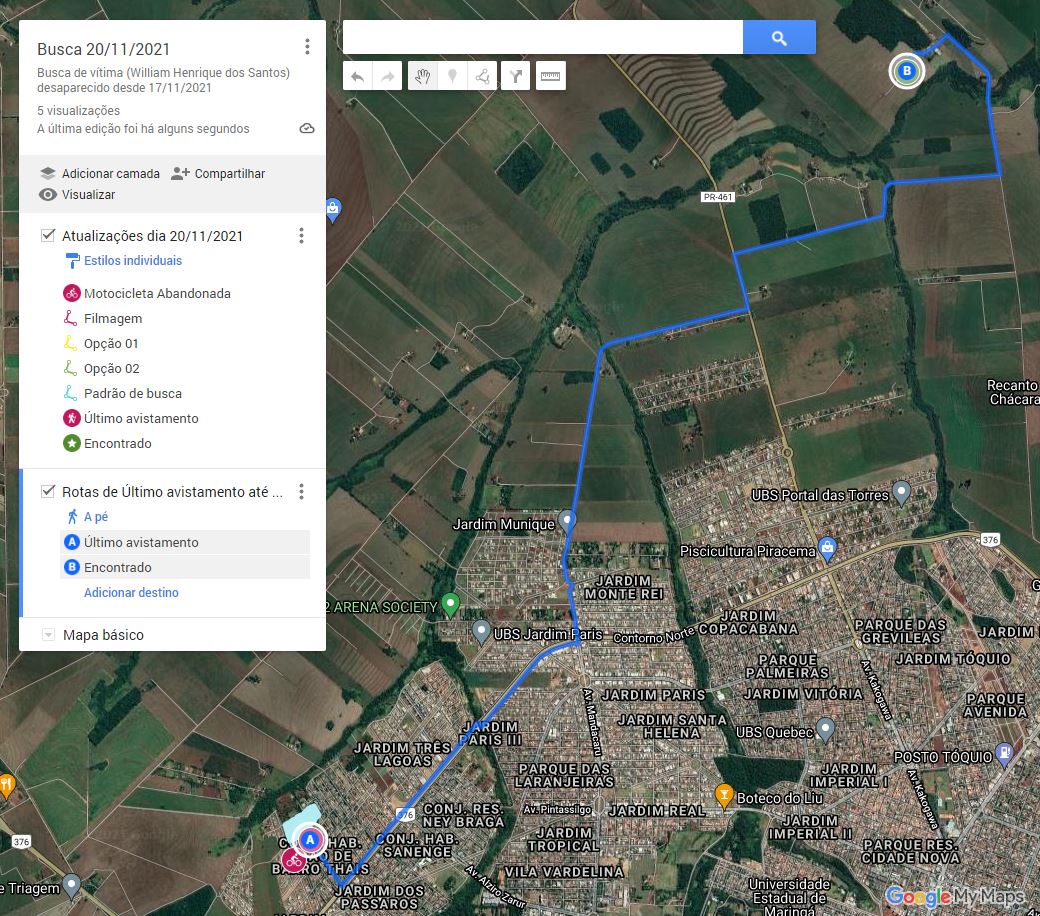Select the hand pan tool

click(x=423, y=76)
